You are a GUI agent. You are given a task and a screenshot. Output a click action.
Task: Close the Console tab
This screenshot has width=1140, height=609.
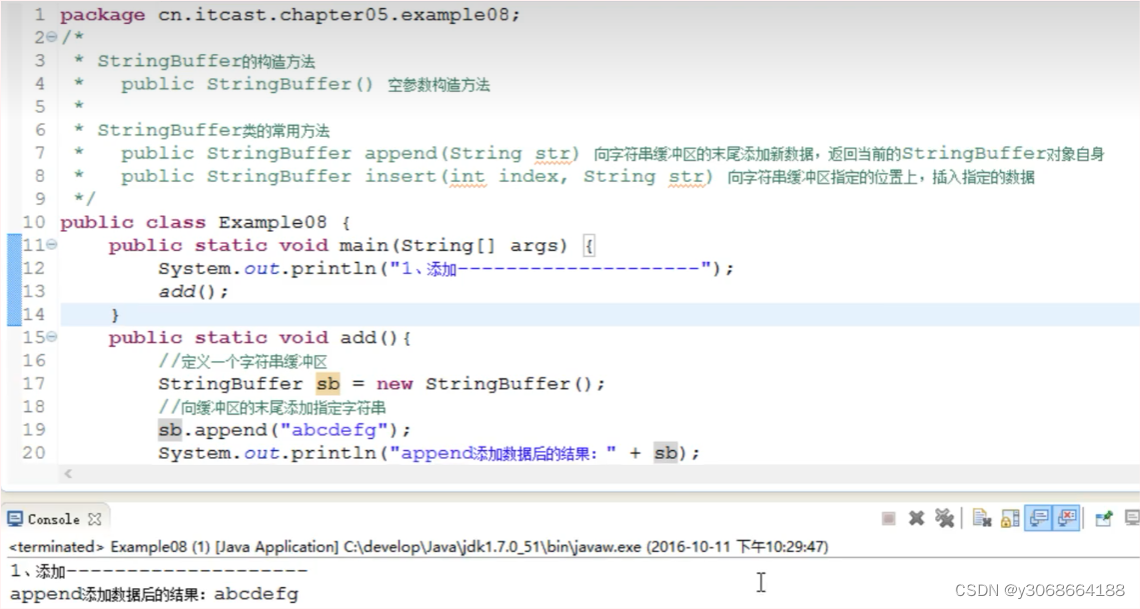click(92, 518)
